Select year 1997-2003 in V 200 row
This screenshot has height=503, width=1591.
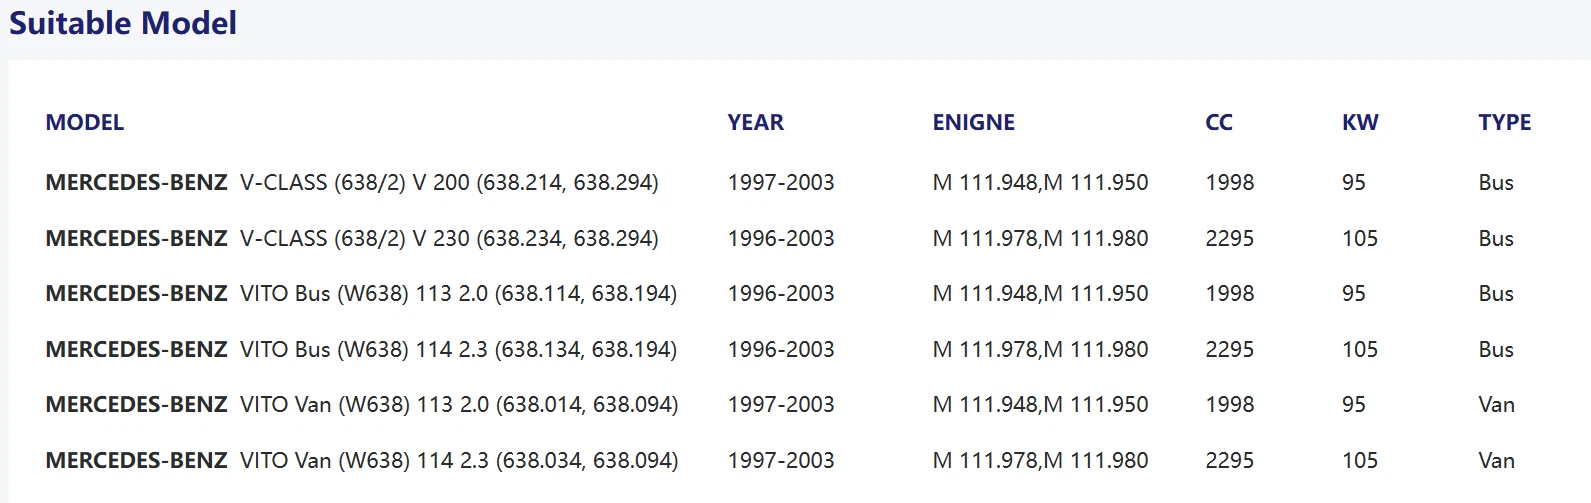(x=781, y=183)
